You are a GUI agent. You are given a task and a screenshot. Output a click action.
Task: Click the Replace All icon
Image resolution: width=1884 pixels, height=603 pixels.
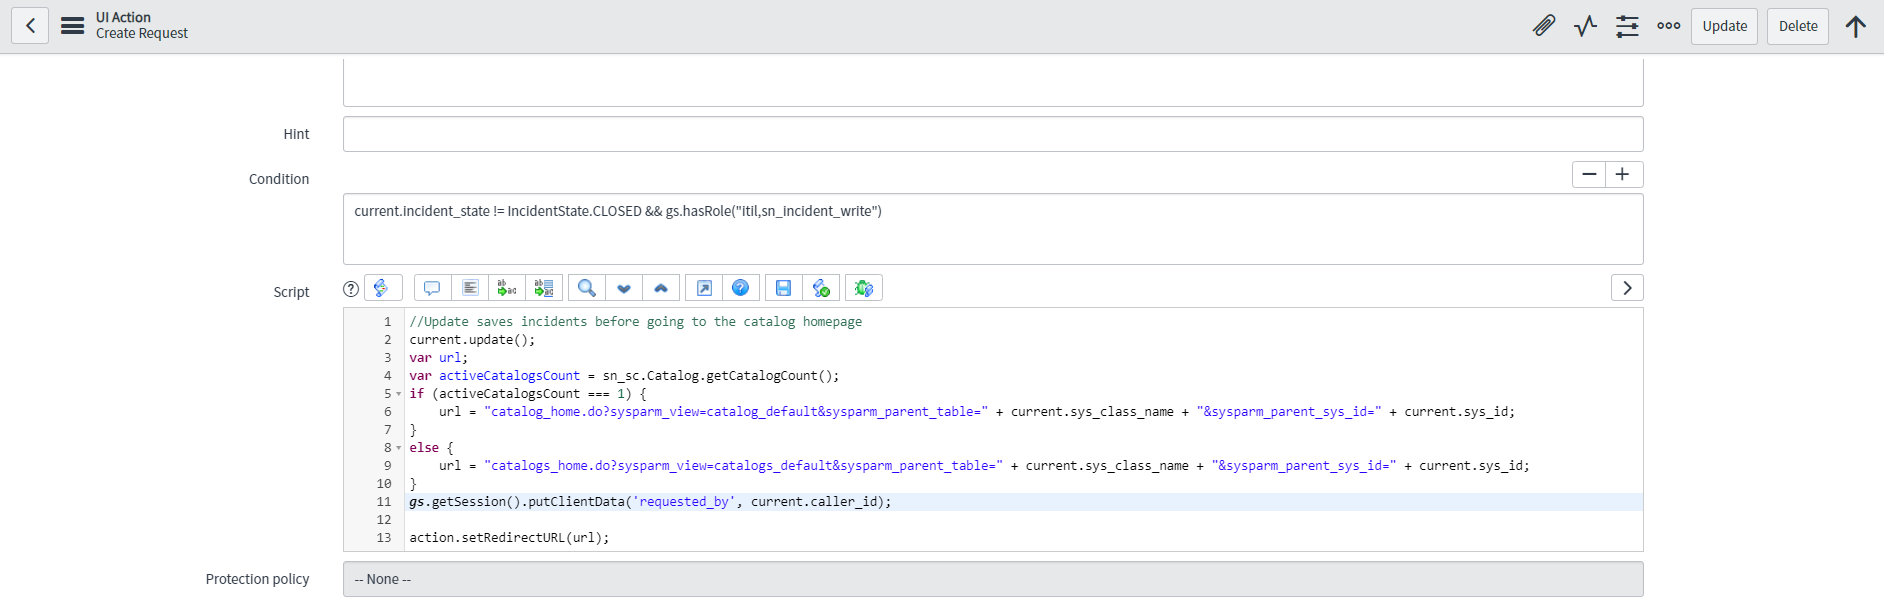click(544, 288)
